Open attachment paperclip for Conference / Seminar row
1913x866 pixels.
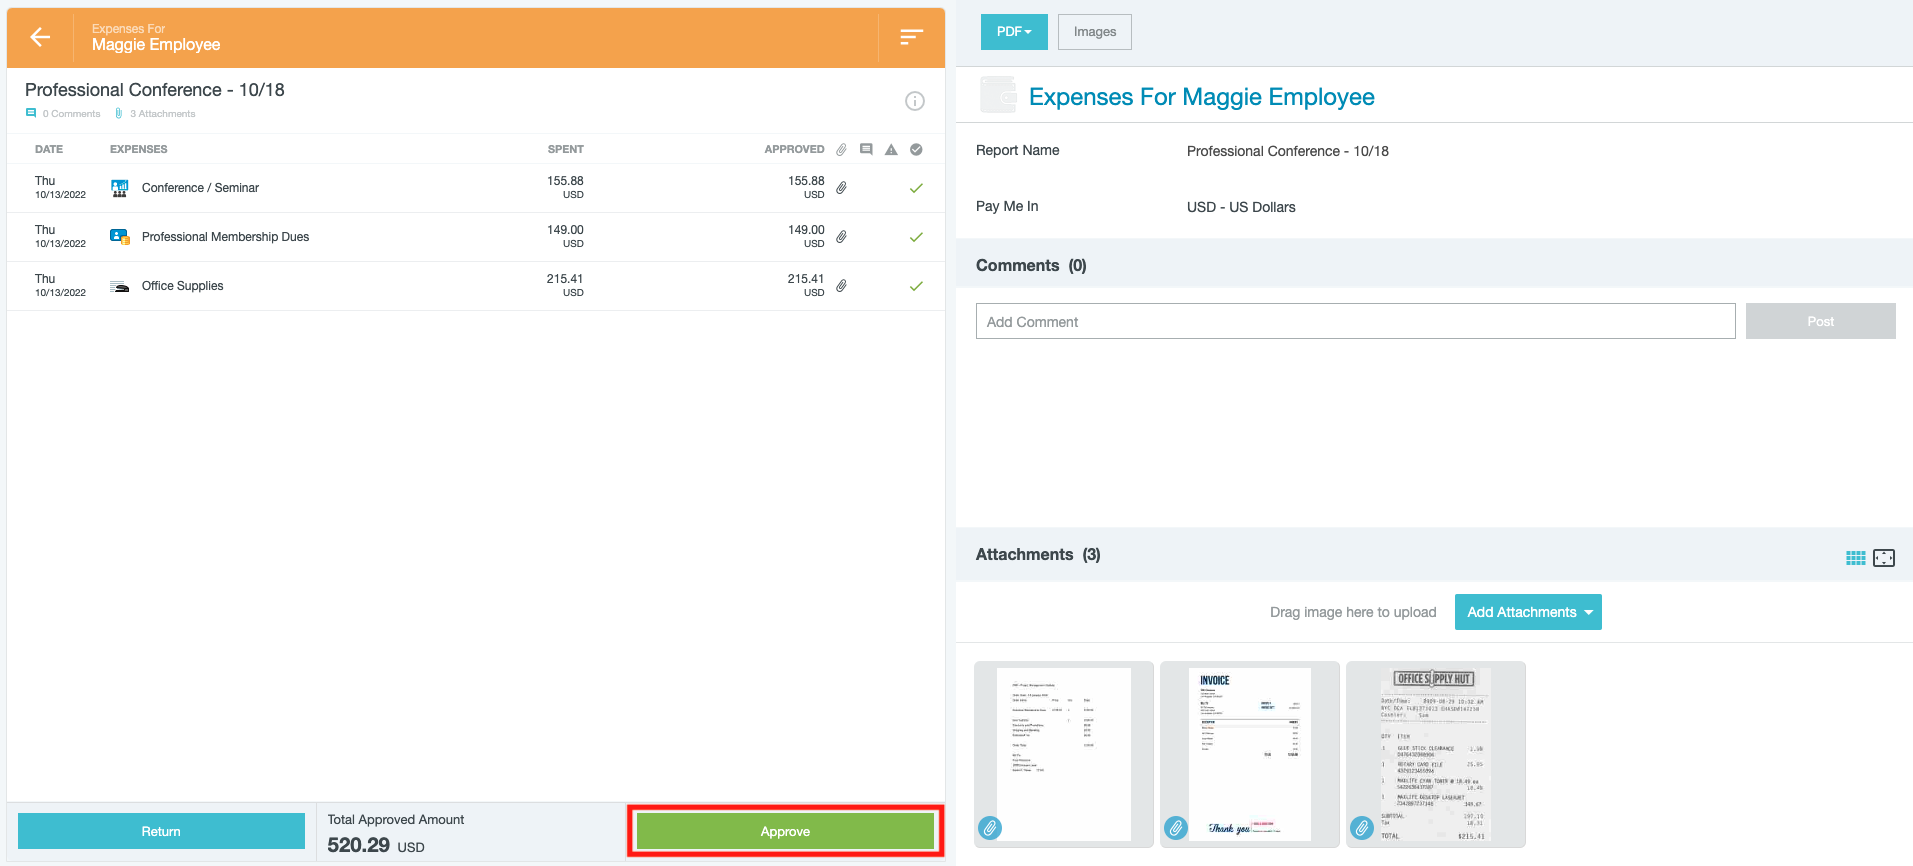pyautogui.click(x=841, y=188)
